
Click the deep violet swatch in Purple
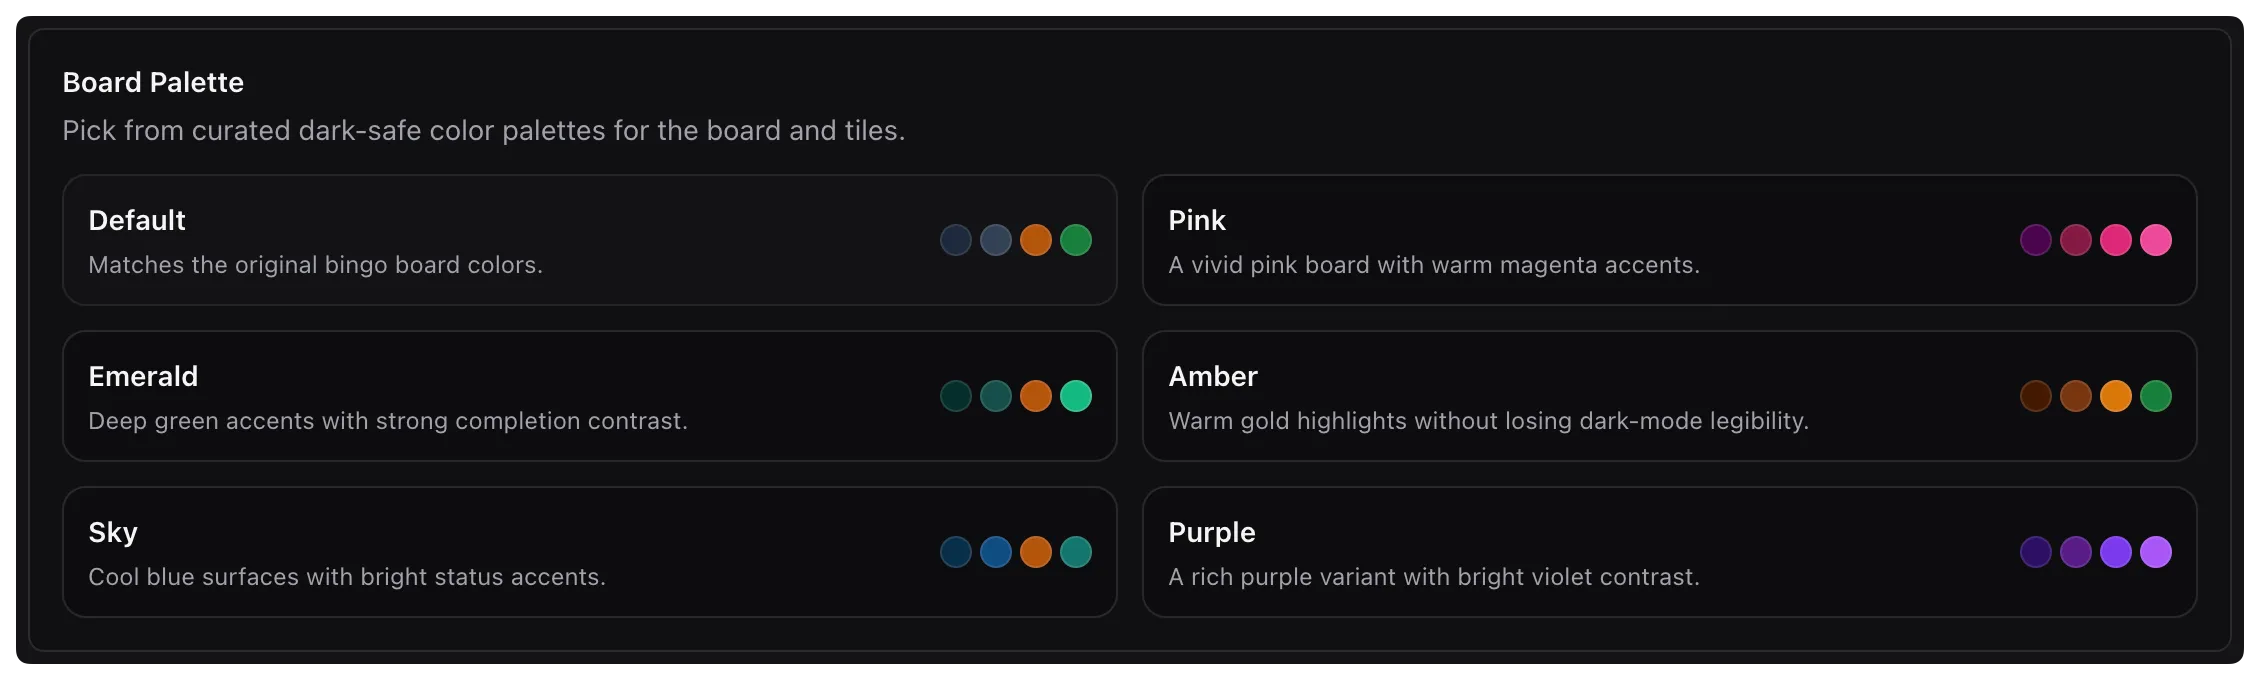2037,552
